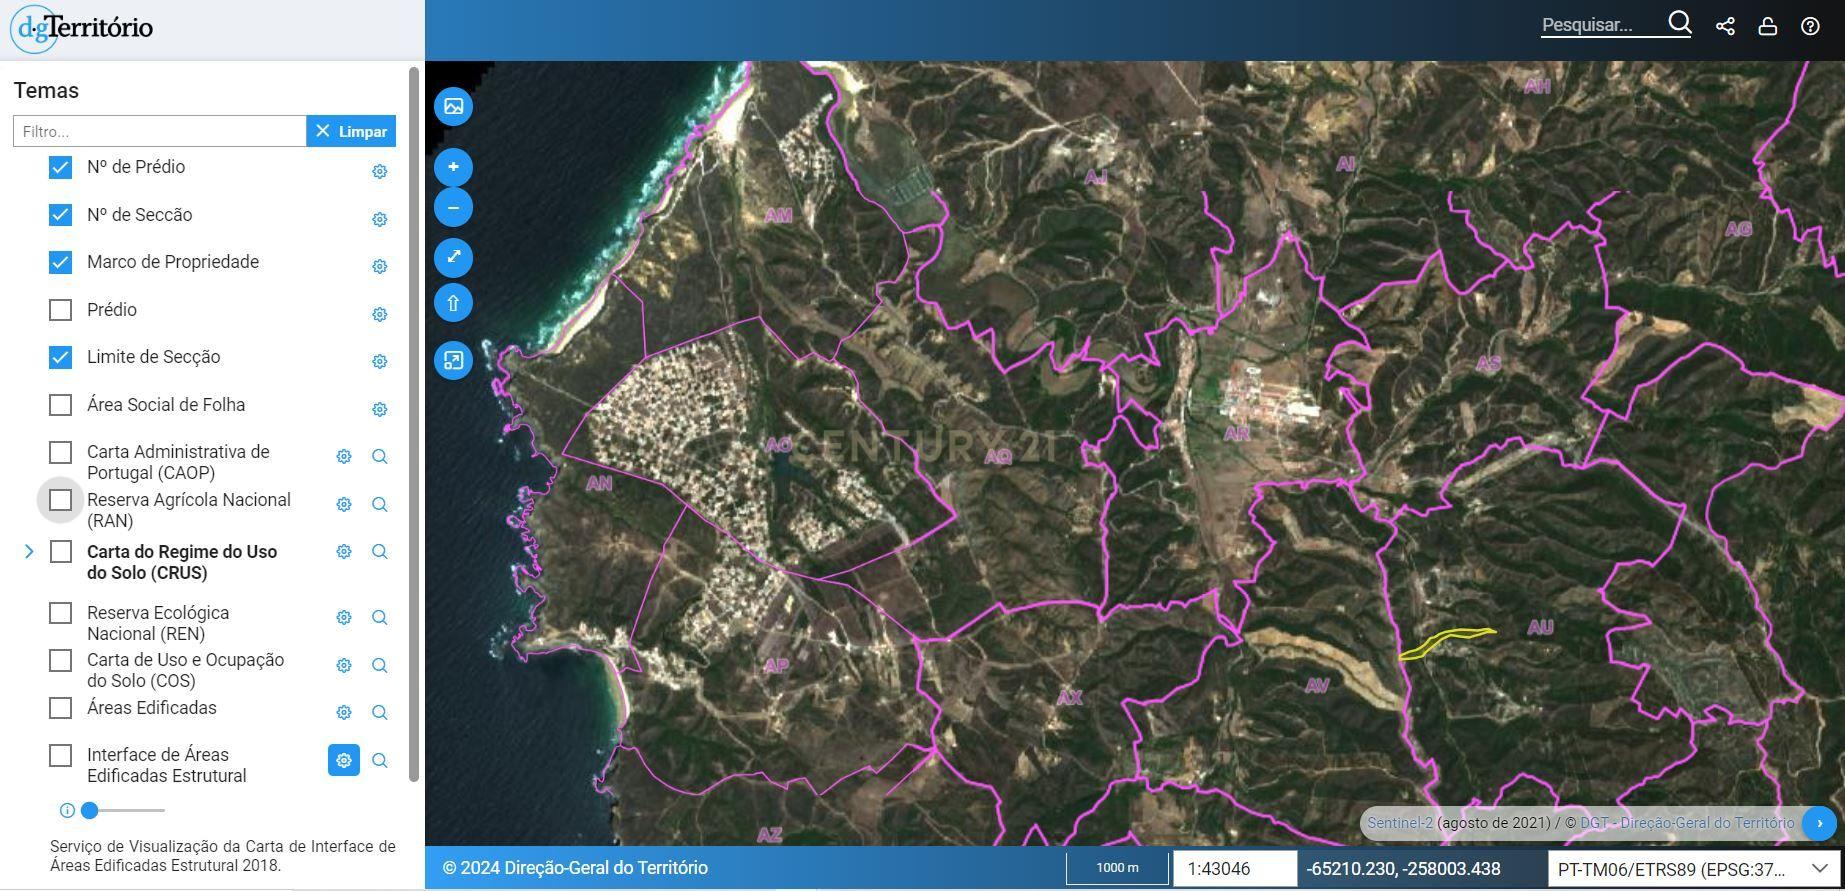Screen dimensions: 1845x891
Task: Click the full extent arrows icon
Action: coord(453,257)
